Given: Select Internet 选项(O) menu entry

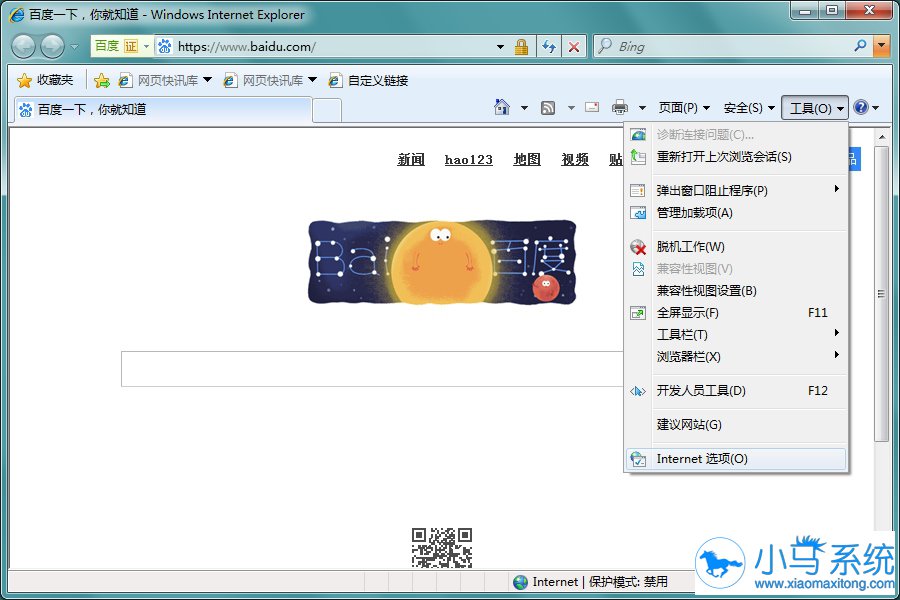Looking at the screenshot, I should pos(736,459).
